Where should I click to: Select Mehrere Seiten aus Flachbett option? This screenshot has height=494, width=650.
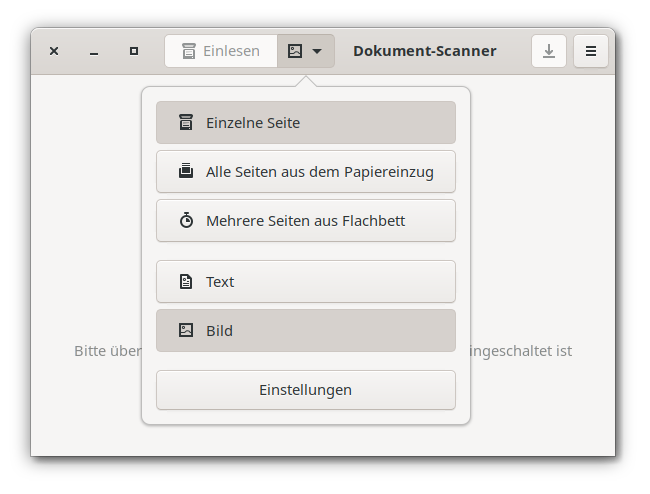pos(305,220)
